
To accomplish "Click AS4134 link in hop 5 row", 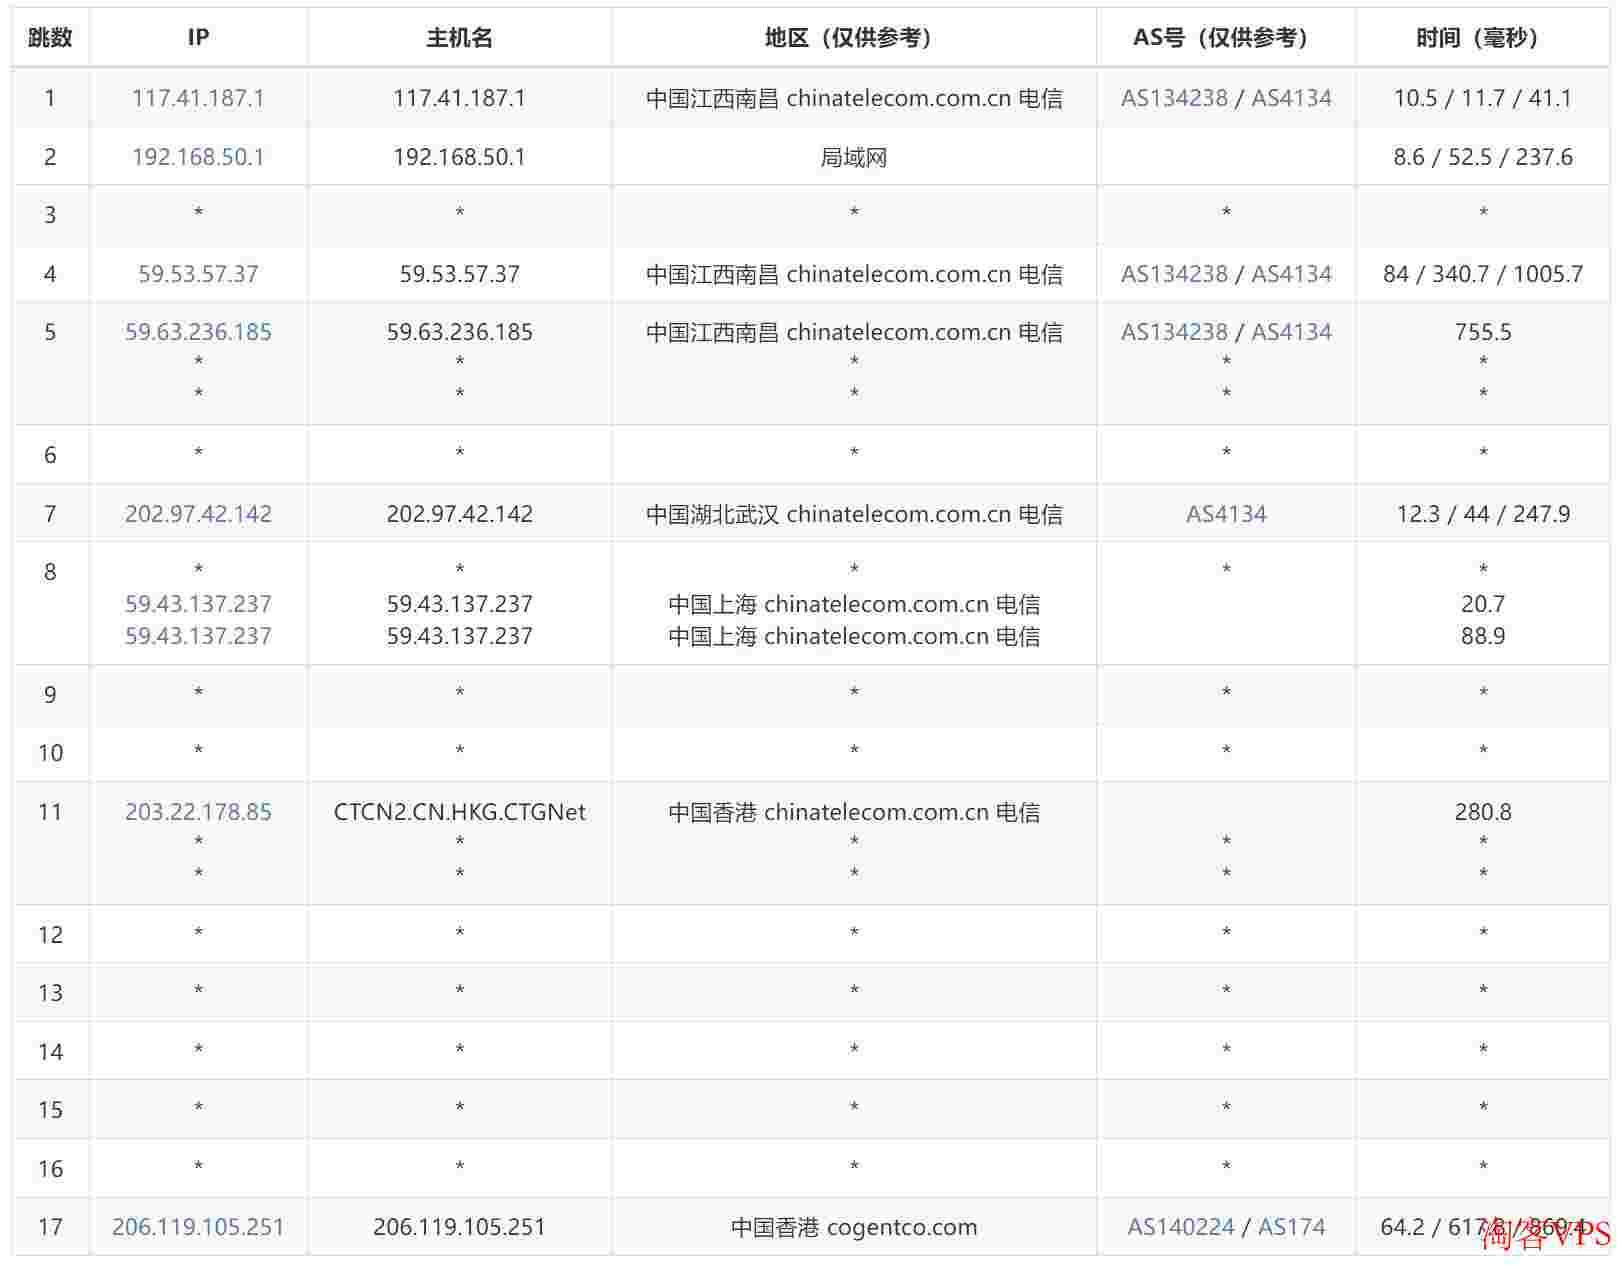I will click(x=1292, y=332).
